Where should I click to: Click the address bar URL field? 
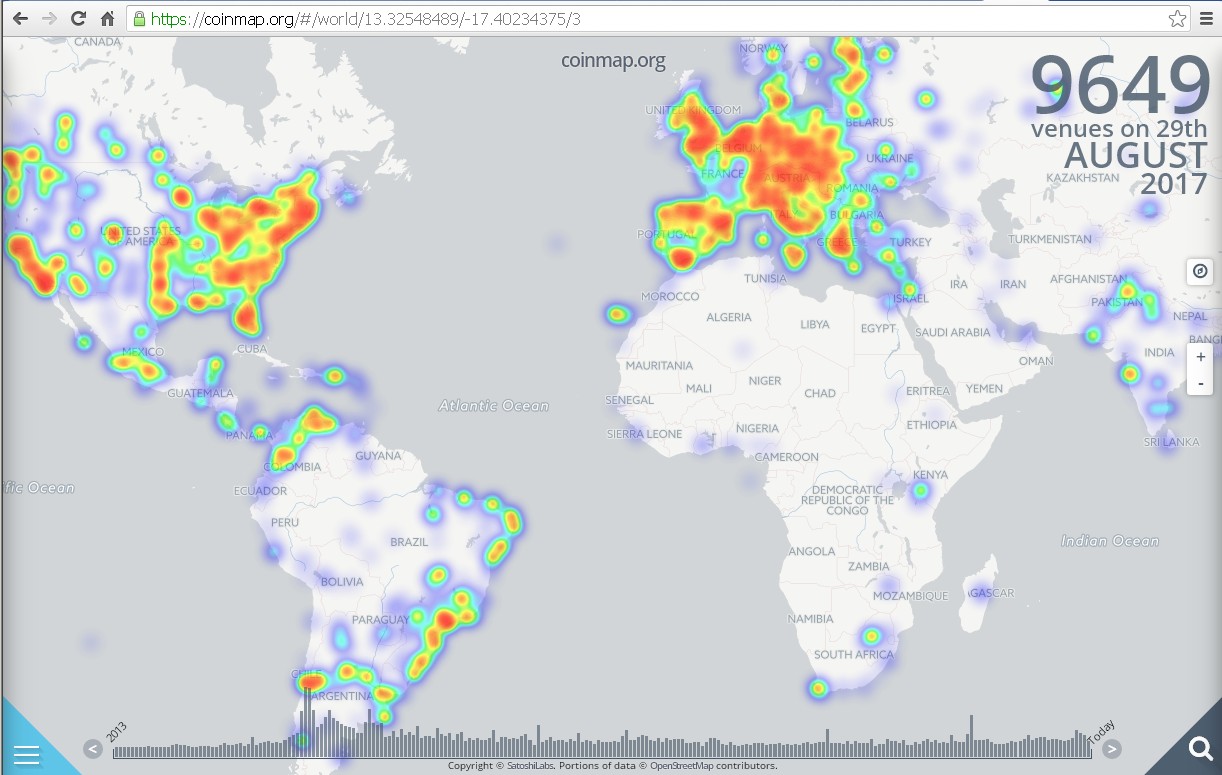click(650, 19)
